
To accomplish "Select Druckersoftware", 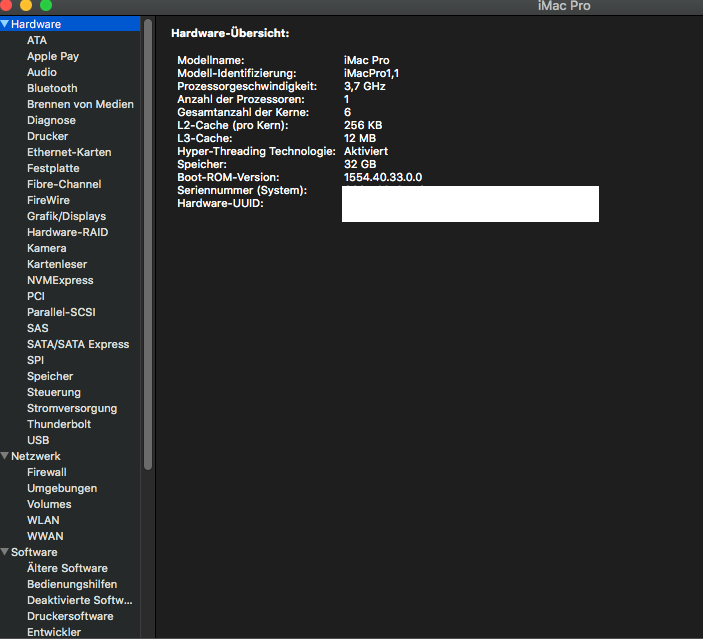I will coord(70,616).
